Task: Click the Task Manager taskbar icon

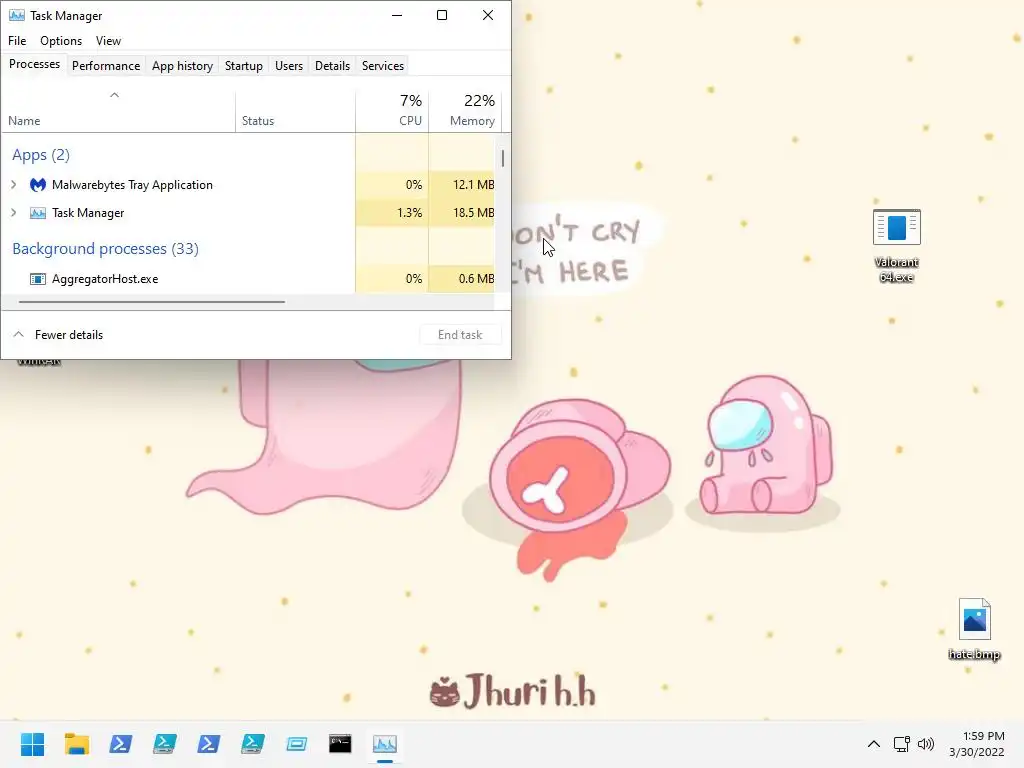Action: pyautogui.click(x=385, y=744)
